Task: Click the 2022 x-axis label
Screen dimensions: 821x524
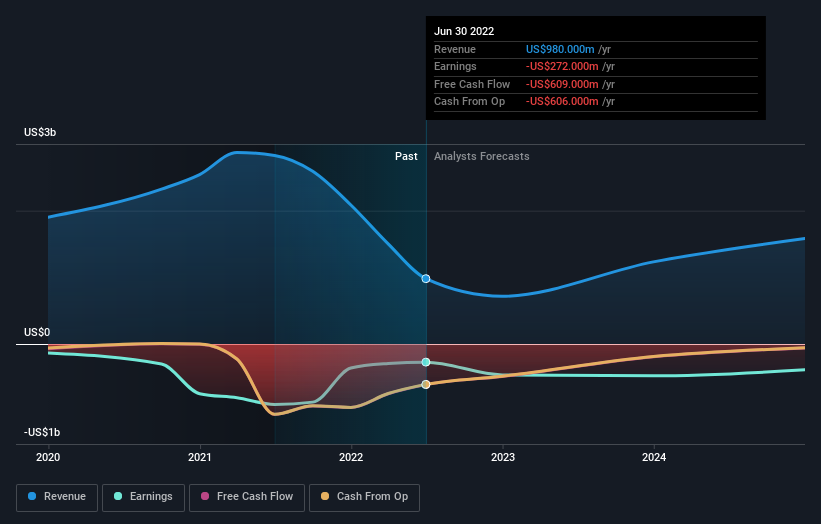Action: pos(351,457)
